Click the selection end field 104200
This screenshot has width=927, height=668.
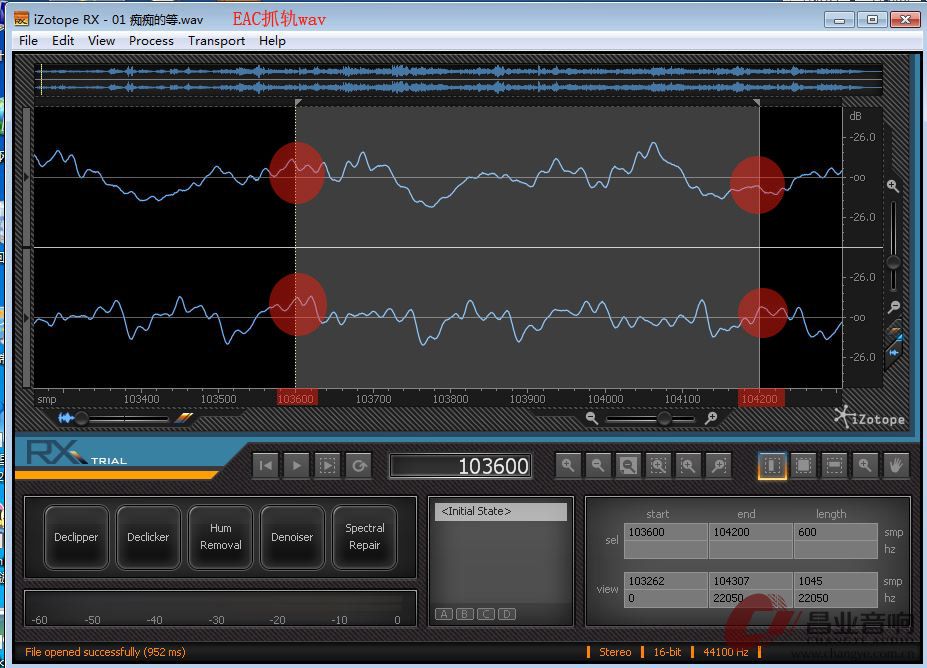pyautogui.click(x=751, y=532)
